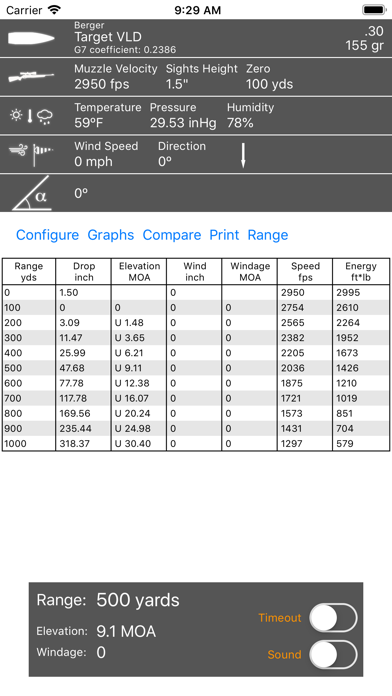This screenshot has width=392, height=696.
Task: Tap the battery status icon
Action: coord(374,10)
